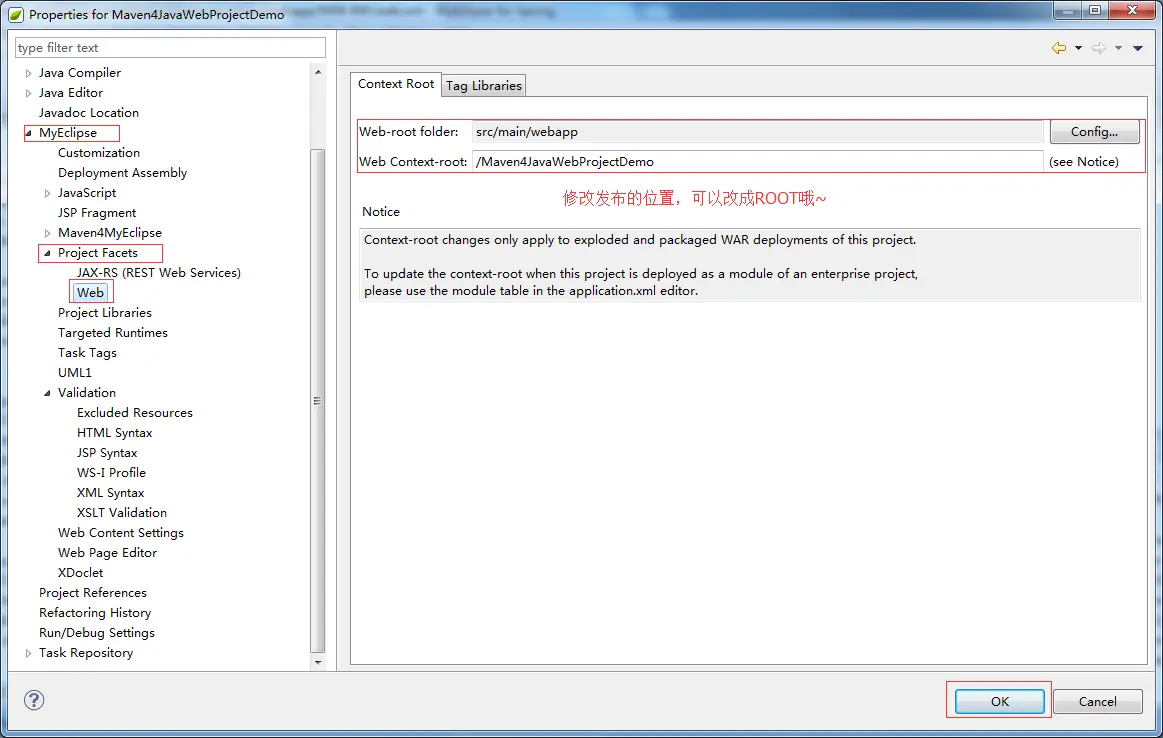Click the Java Compiler label
This screenshot has width=1163, height=738.
pos(79,73)
